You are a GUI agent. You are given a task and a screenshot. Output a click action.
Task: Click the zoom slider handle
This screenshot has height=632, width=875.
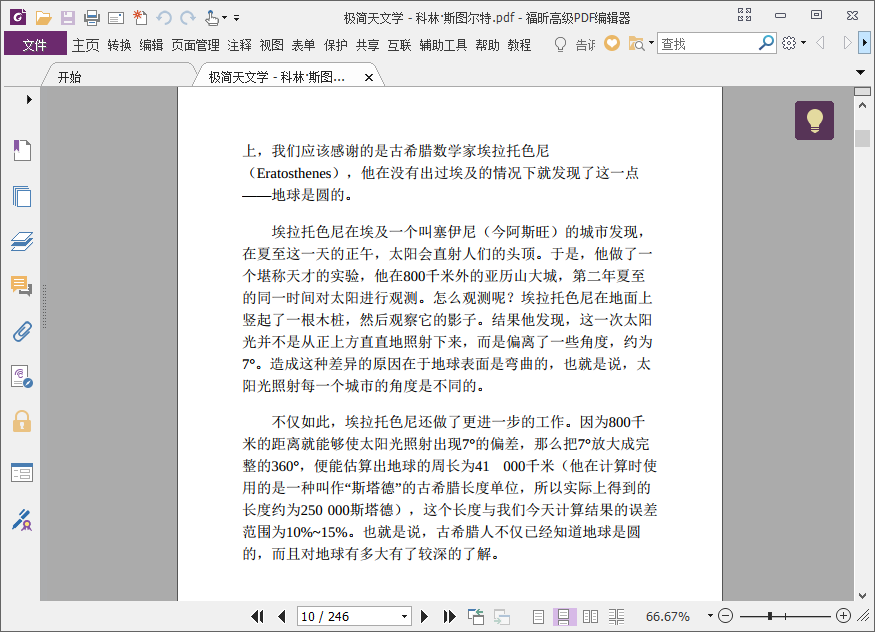(x=770, y=616)
